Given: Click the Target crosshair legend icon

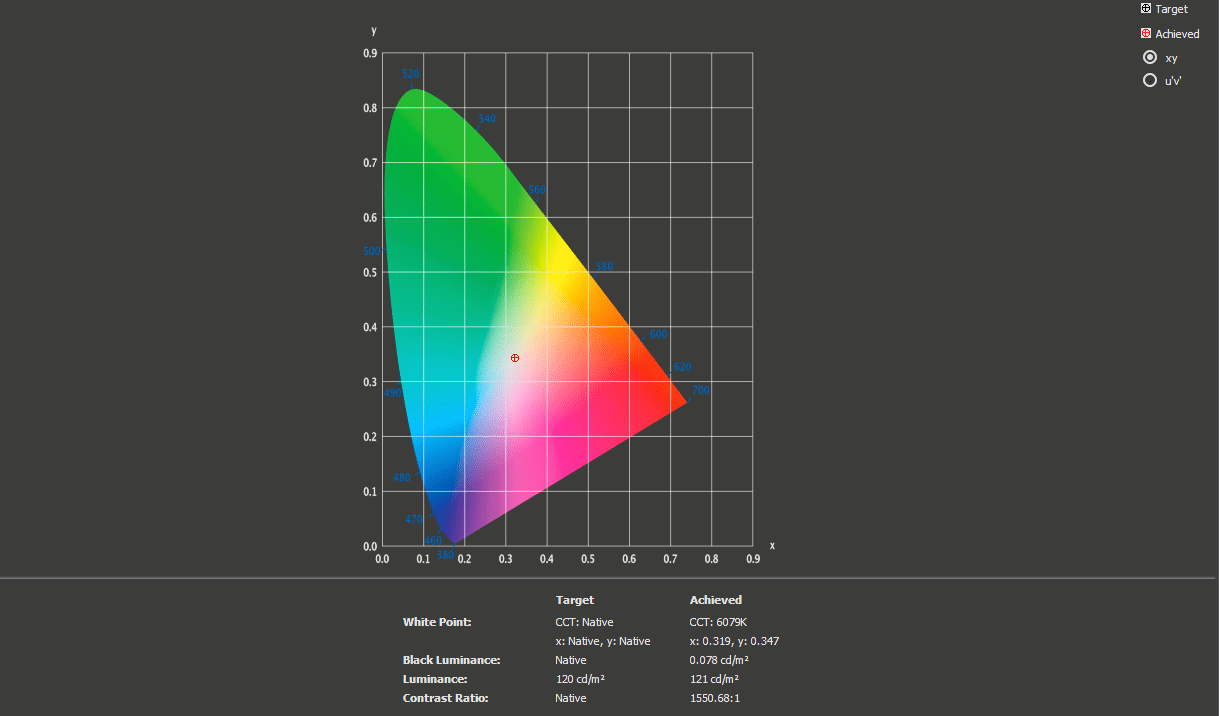Looking at the screenshot, I should 1146,8.
